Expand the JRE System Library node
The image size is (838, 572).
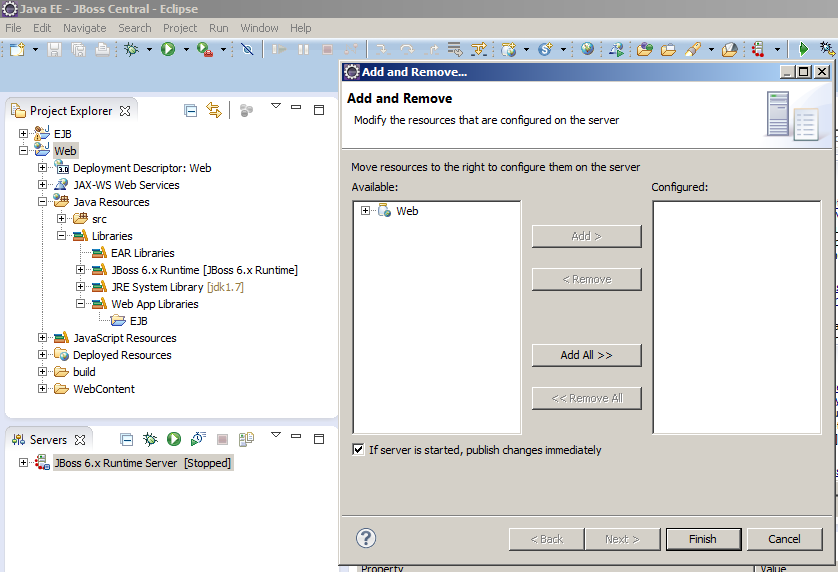[80, 287]
